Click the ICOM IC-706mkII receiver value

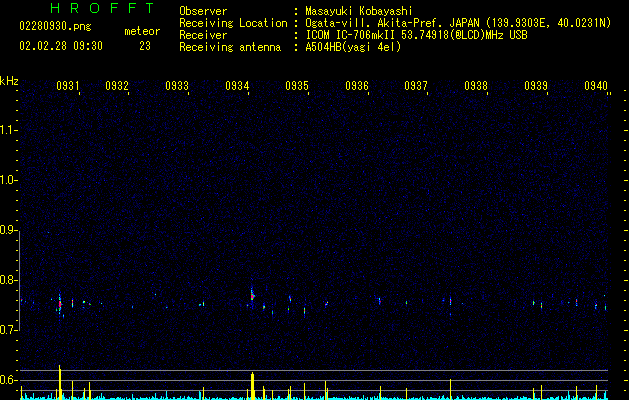[416, 35]
